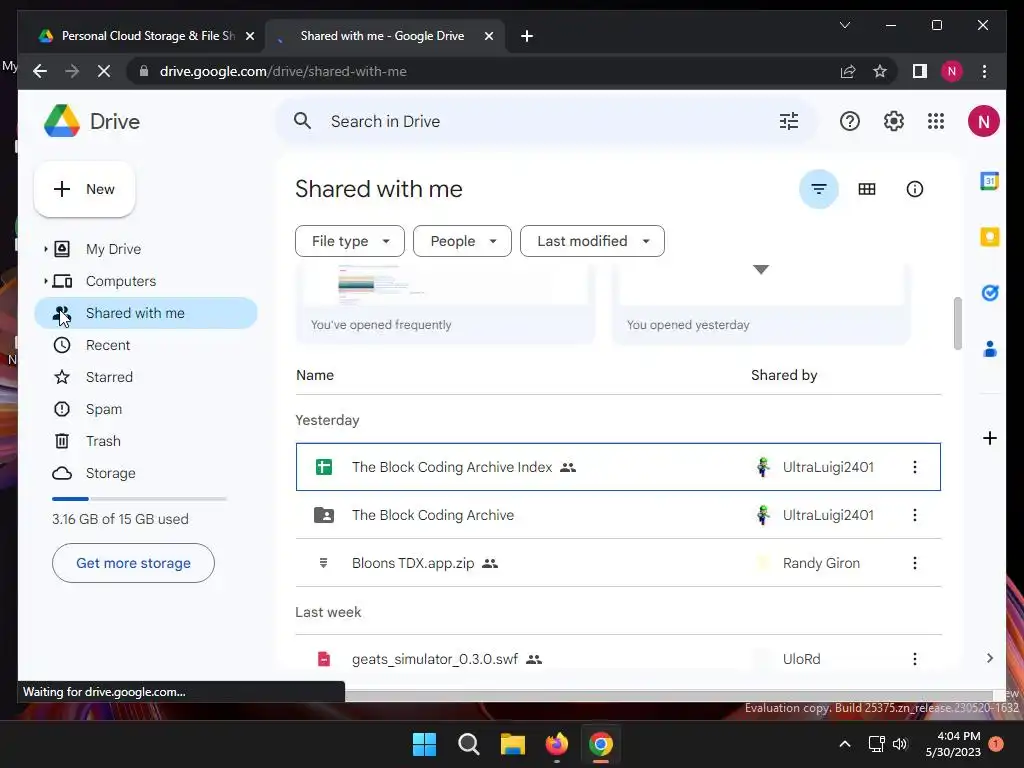The width and height of the screenshot is (1024, 768).
Task: Show details info panel
Action: 914,189
